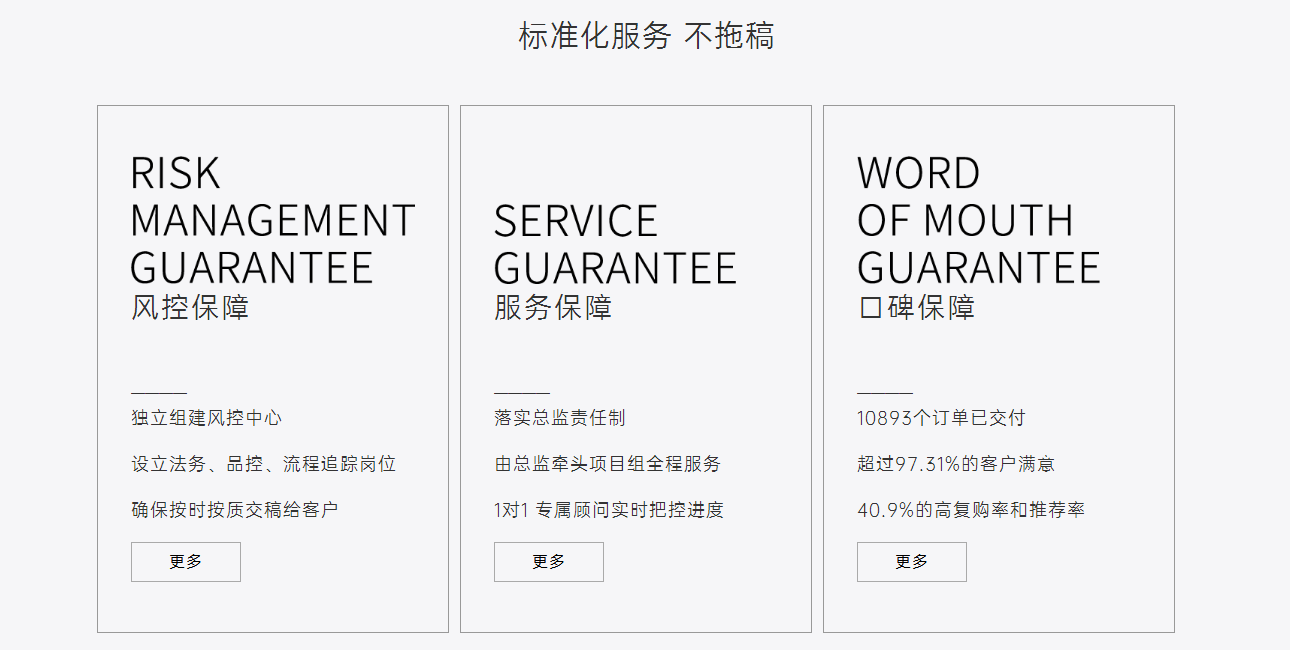Screen dimensions: 1290x650
Task: Click the 超过97.31%的客户满意 statistic
Action: [956, 464]
